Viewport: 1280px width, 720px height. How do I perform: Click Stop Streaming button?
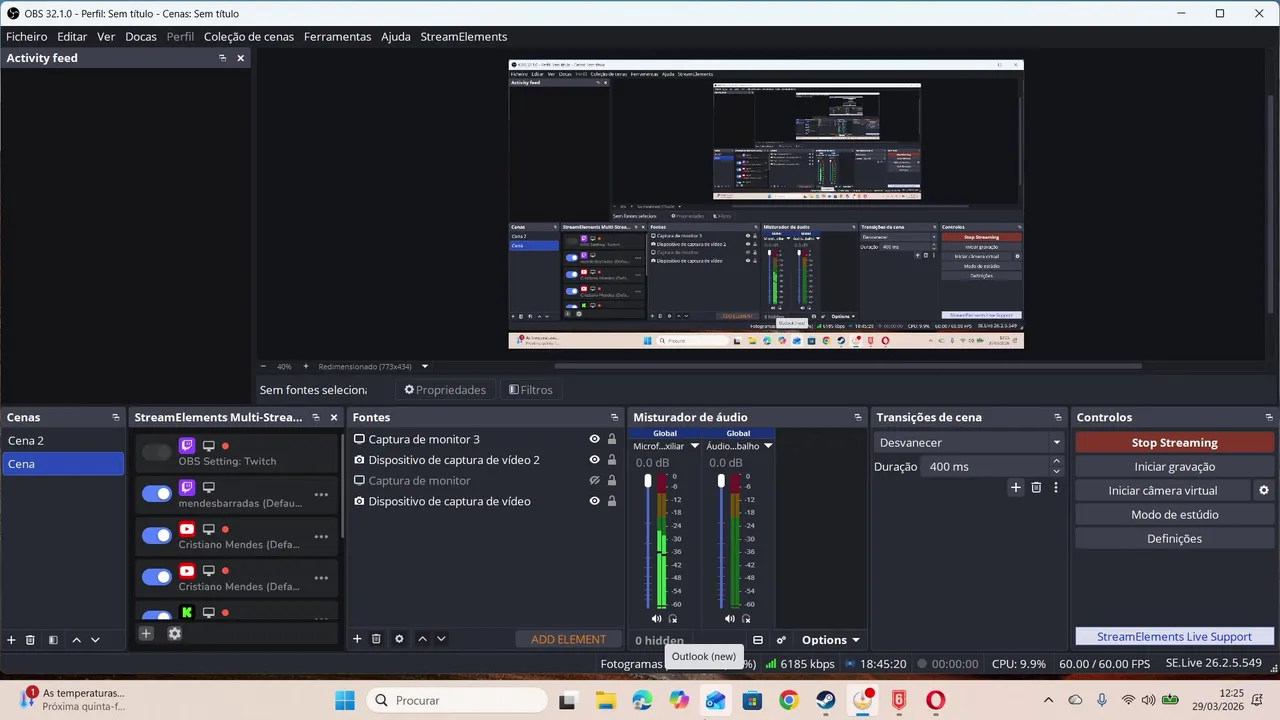[1175, 443]
